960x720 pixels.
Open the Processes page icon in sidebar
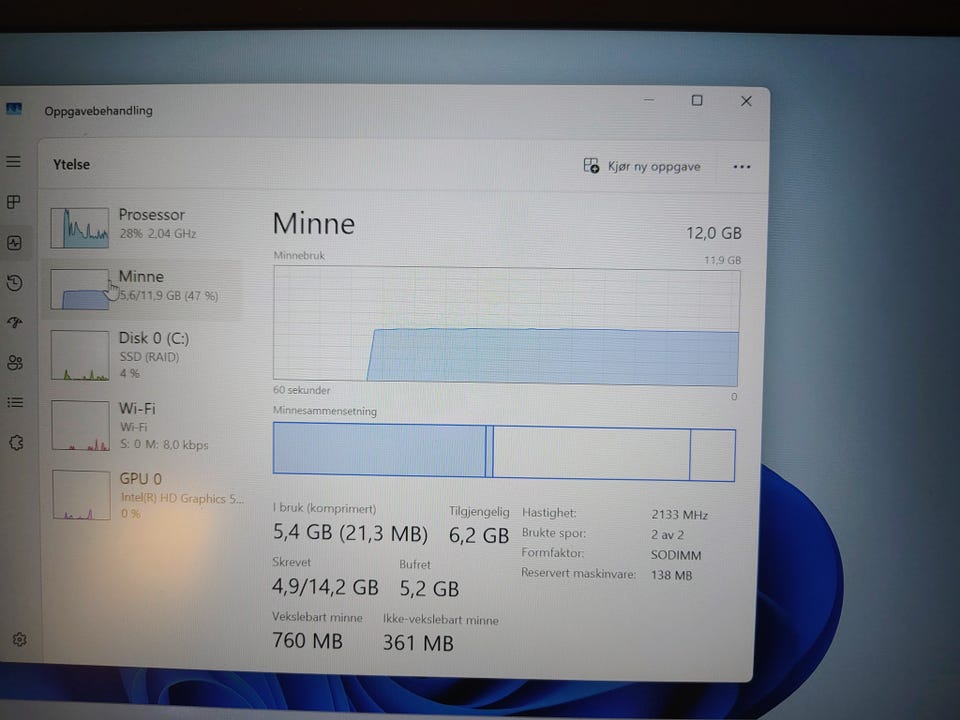[x=13, y=202]
